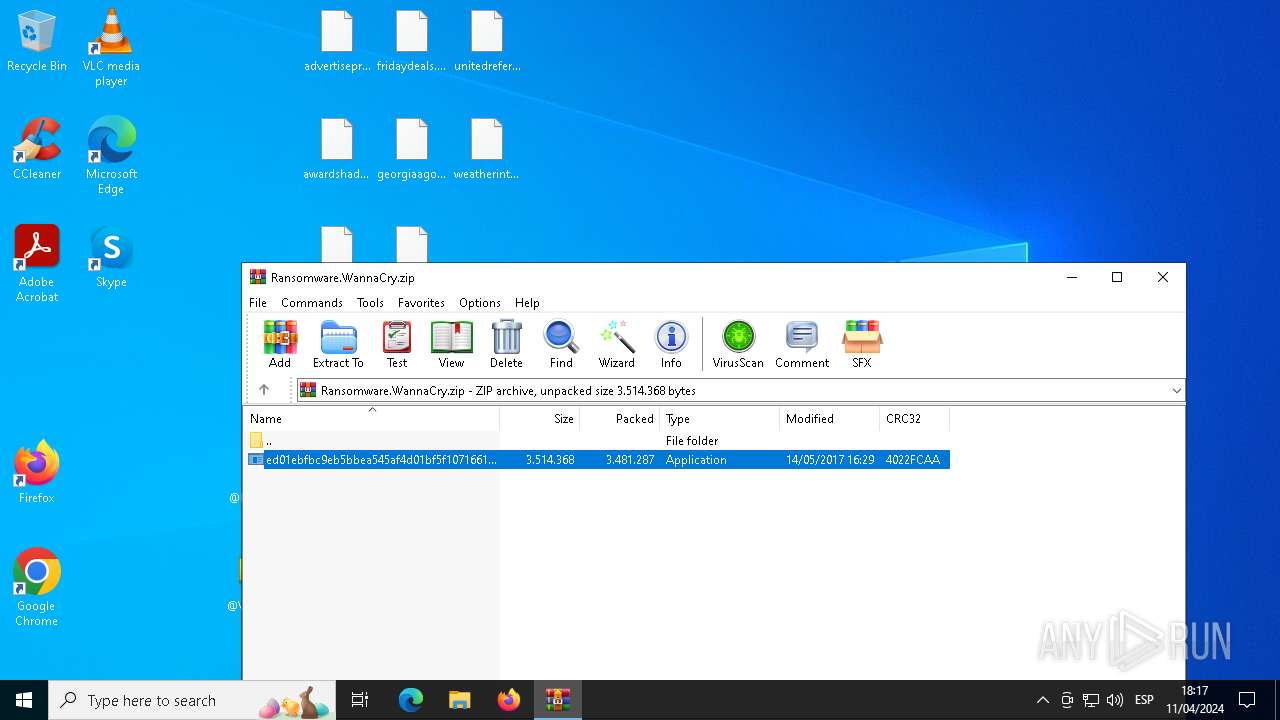The width and height of the screenshot is (1280, 720).
Task: Select the Skype desktop icon
Action: (x=111, y=257)
